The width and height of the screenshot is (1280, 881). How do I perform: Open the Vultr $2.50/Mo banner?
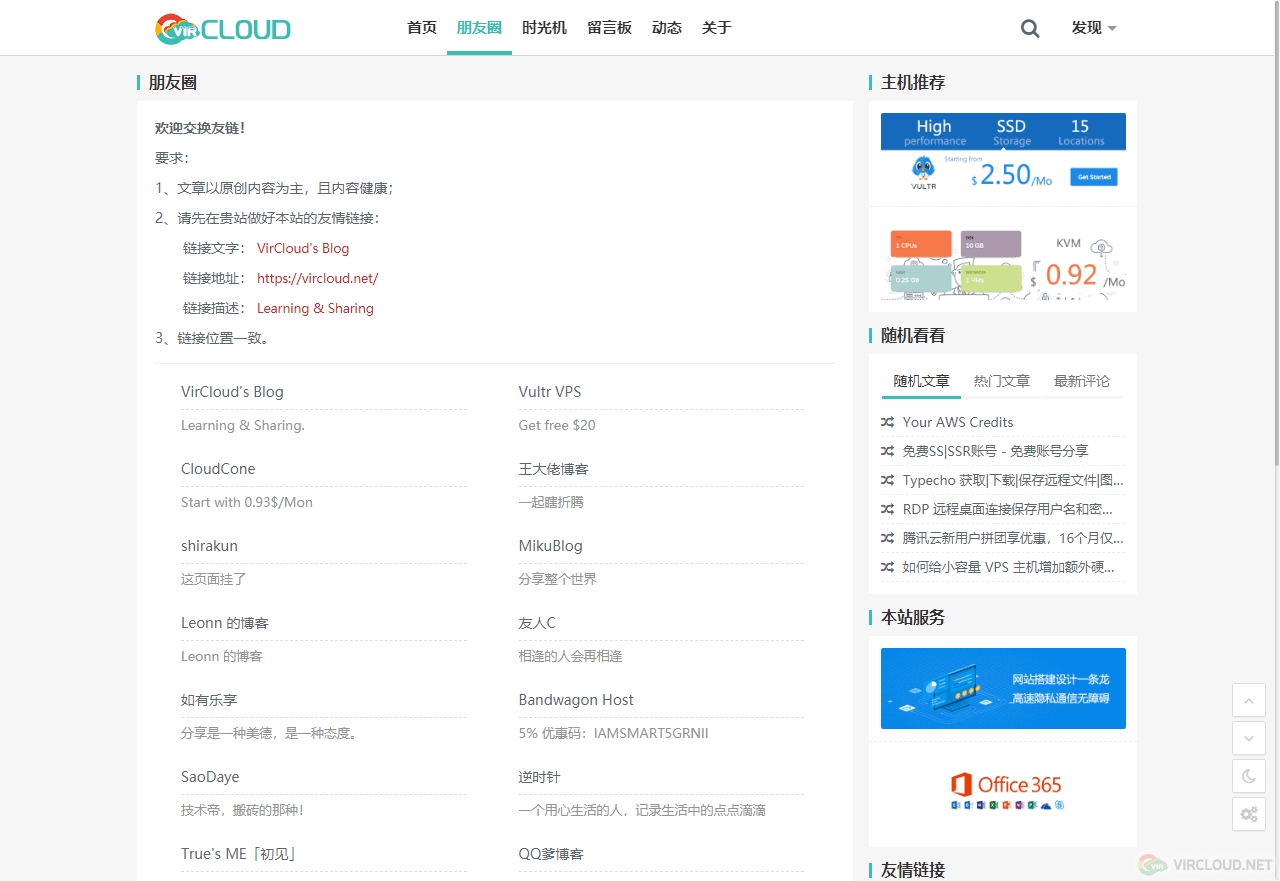(x=1003, y=153)
